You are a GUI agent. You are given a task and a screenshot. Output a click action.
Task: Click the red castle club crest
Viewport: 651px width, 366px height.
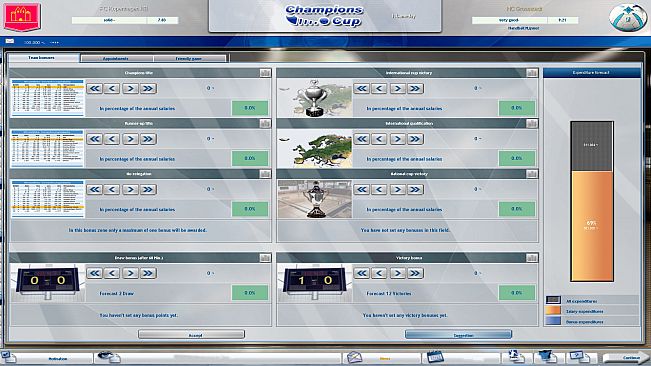pos(22,17)
